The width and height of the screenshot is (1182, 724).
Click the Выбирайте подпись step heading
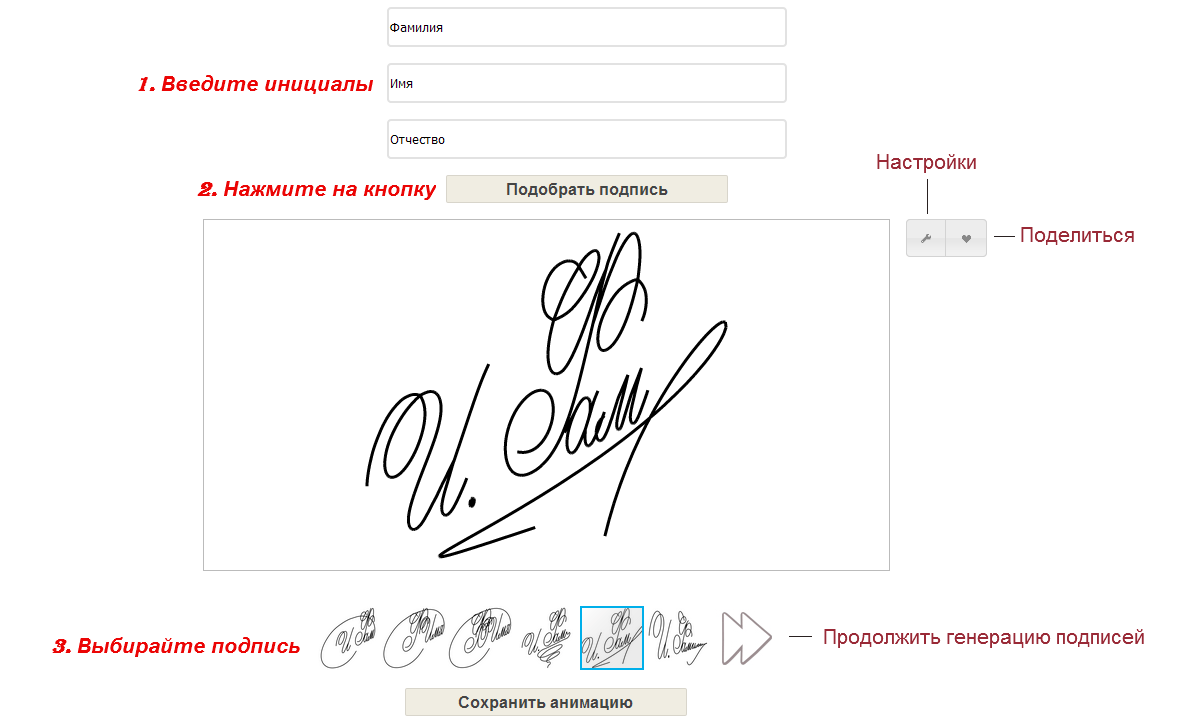pos(176,646)
